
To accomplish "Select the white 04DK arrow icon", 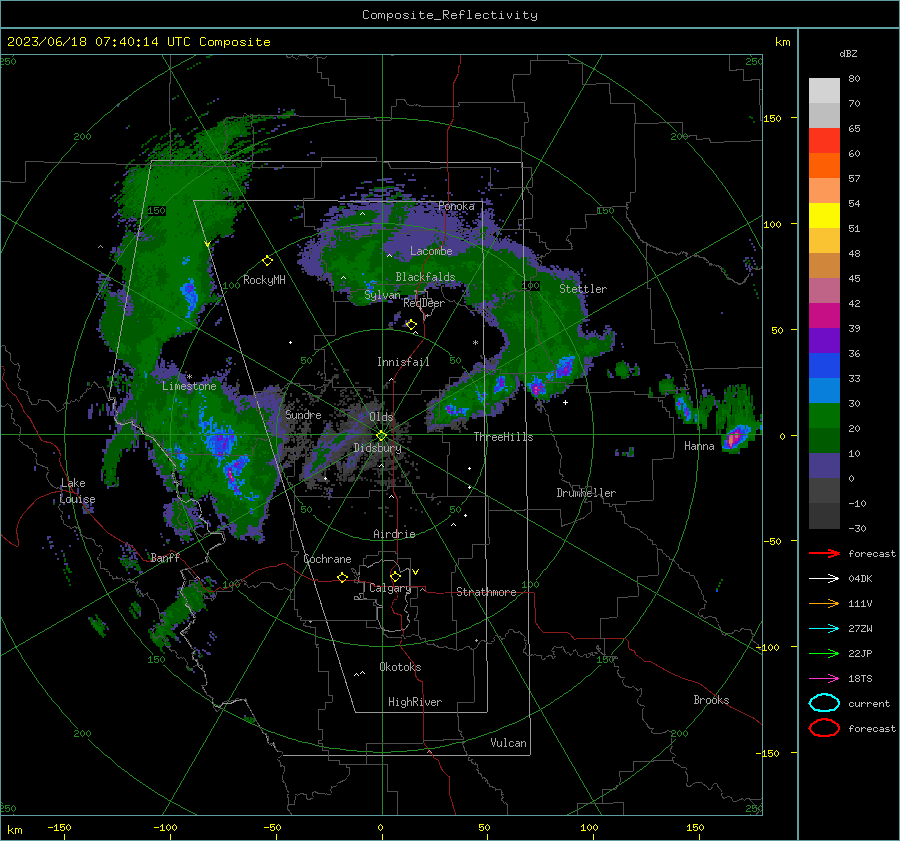I will click(824, 578).
